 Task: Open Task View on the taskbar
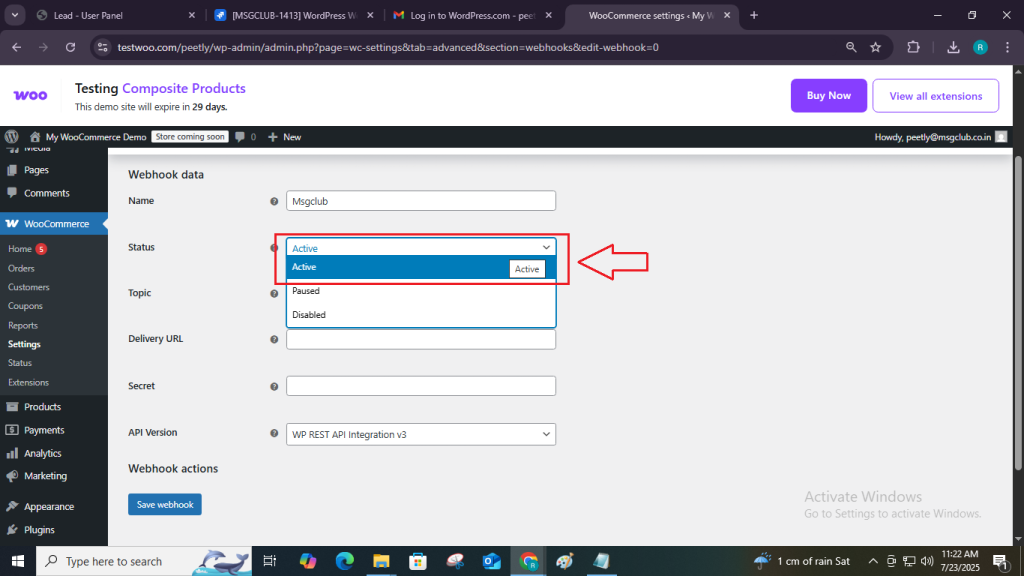pyautogui.click(x=269, y=561)
